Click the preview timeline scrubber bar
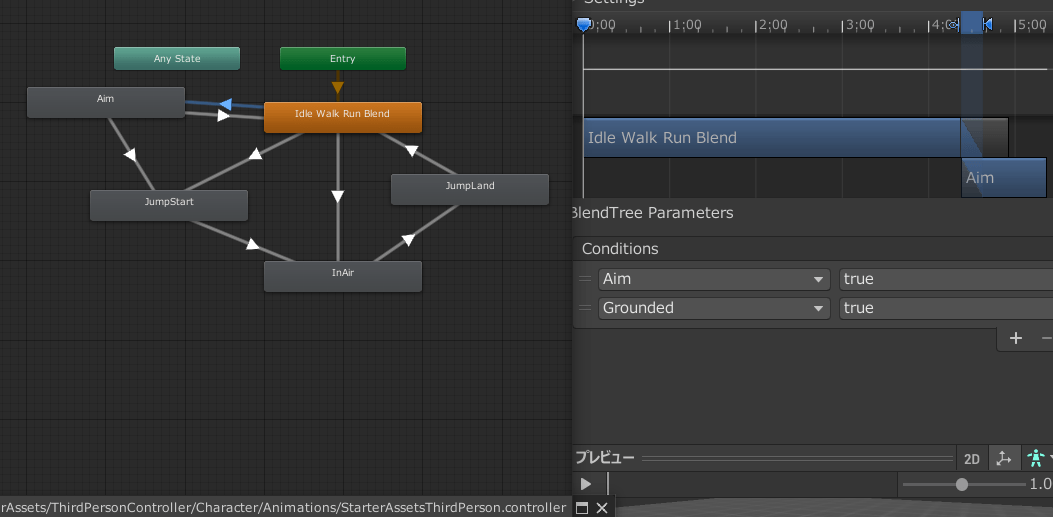The width and height of the screenshot is (1053, 517). (x=752, y=484)
